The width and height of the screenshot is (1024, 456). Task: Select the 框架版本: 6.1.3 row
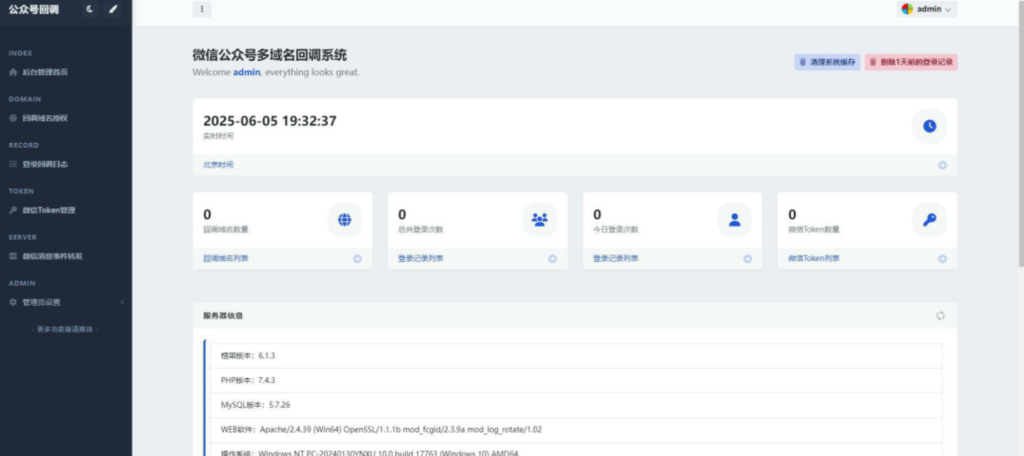(x=576, y=355)
